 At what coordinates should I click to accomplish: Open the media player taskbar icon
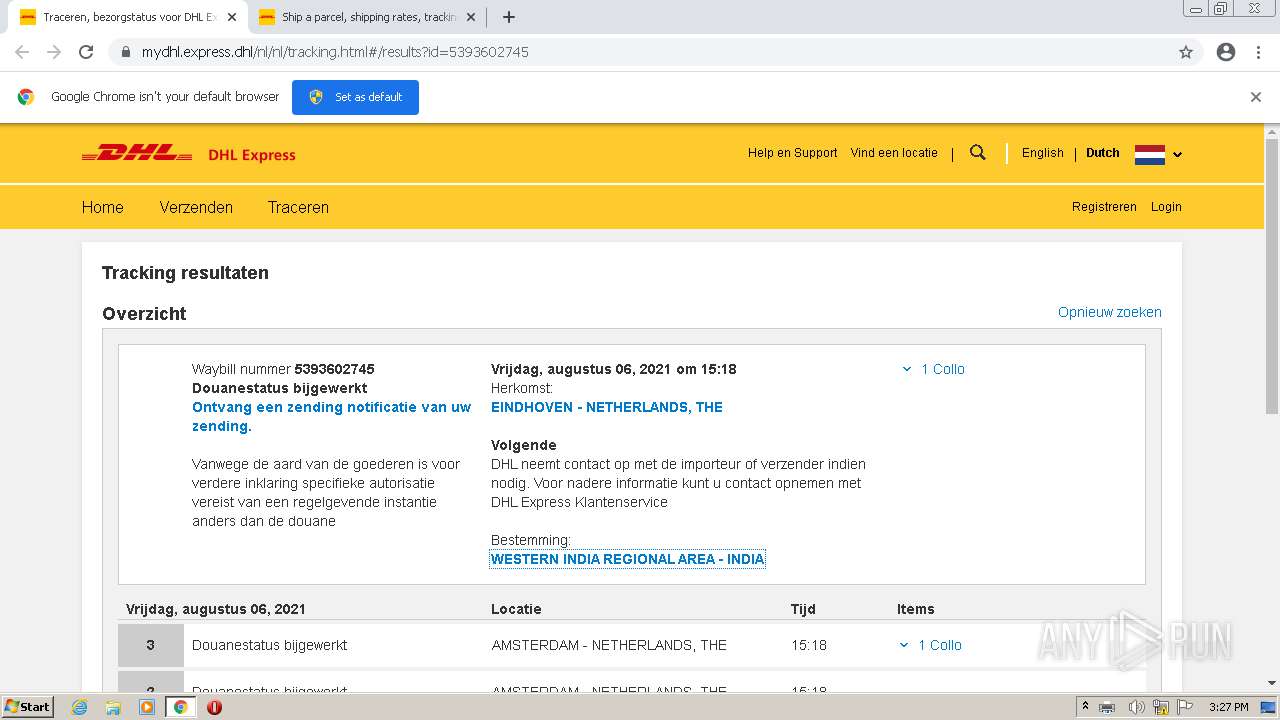147,707
